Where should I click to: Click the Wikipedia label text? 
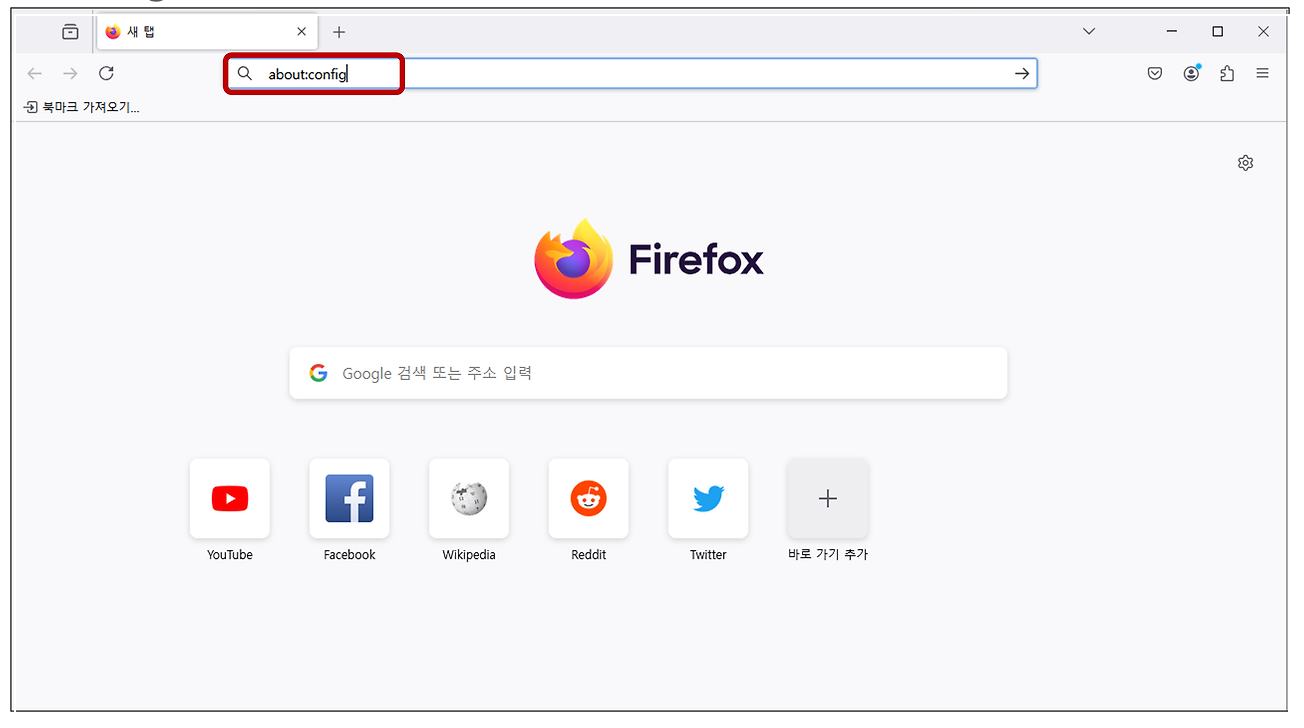tap(469, 555)
